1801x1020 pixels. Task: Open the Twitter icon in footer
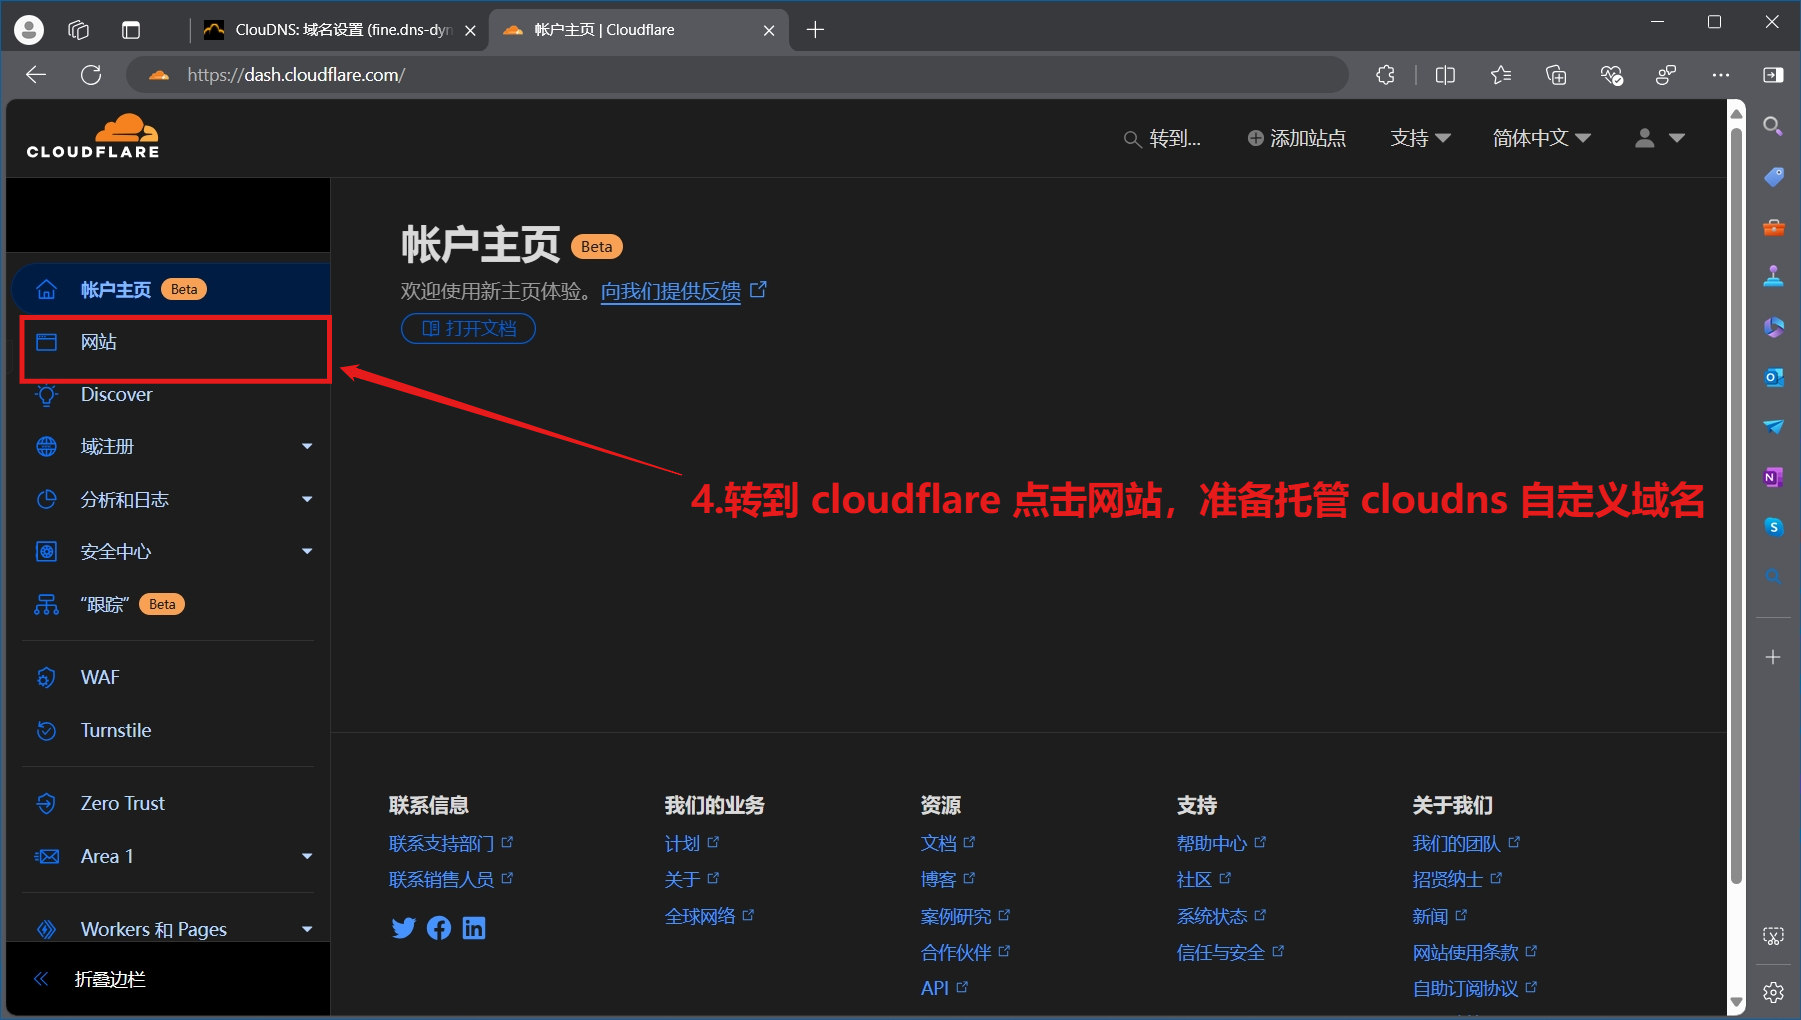(403, 928)
